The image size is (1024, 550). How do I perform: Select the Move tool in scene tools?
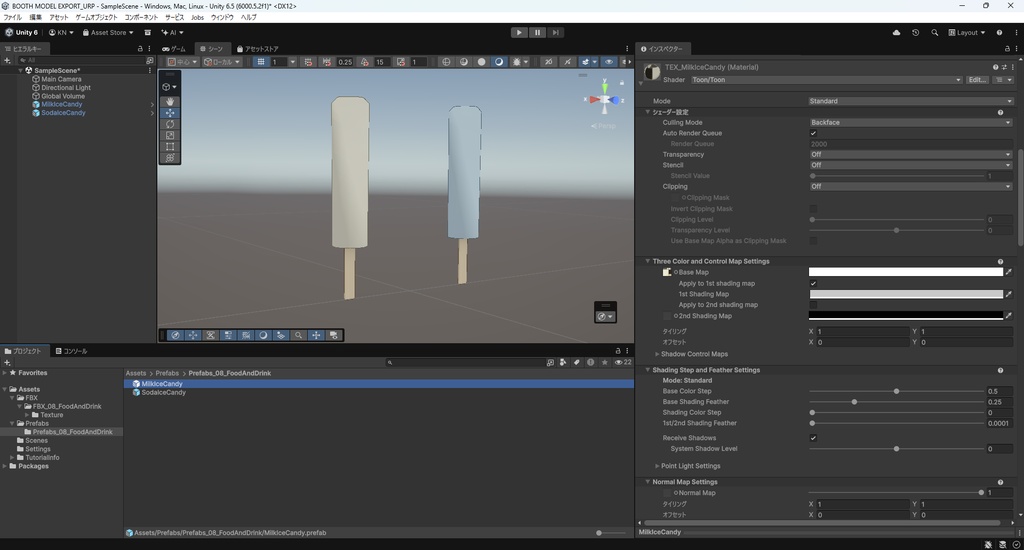(x=170, y=113)
